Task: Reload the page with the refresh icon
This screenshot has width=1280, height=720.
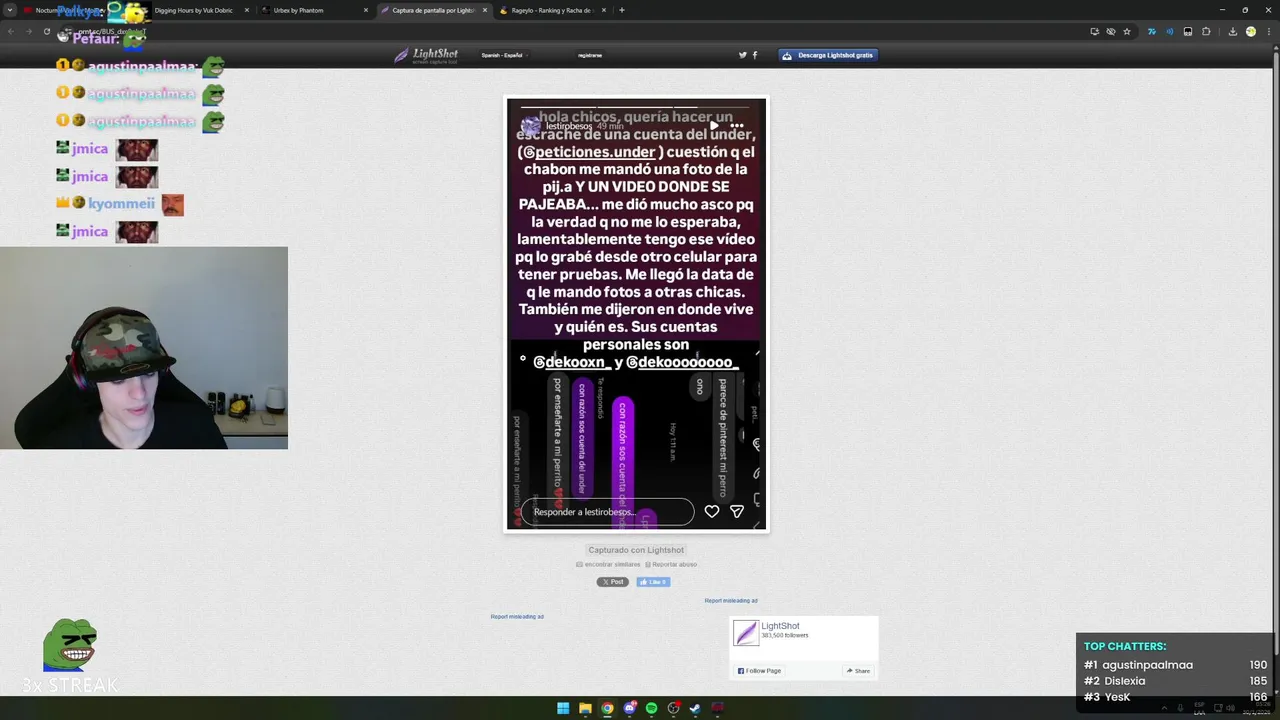Action: tap(46, 31)
